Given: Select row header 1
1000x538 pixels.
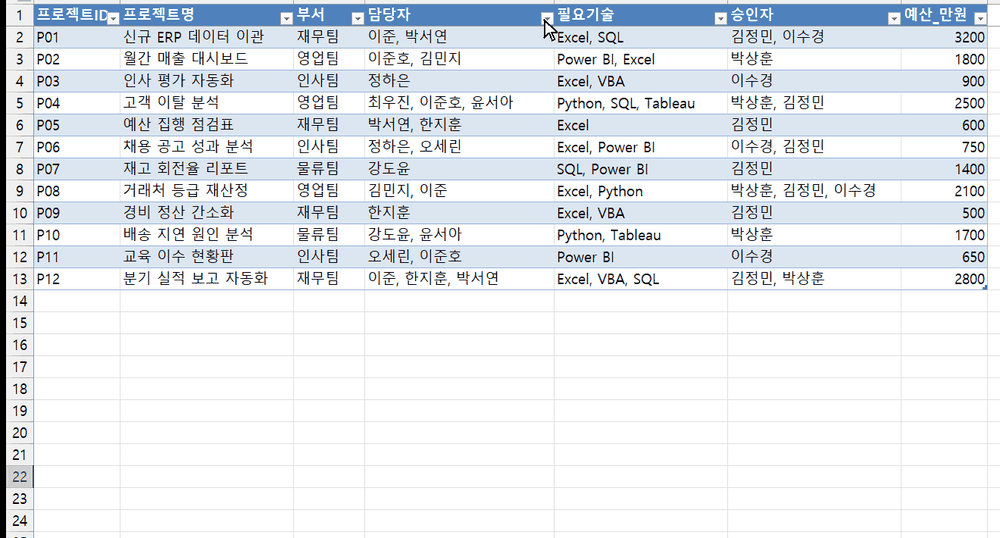Looking at the screenshot, I should coord(20,15).
